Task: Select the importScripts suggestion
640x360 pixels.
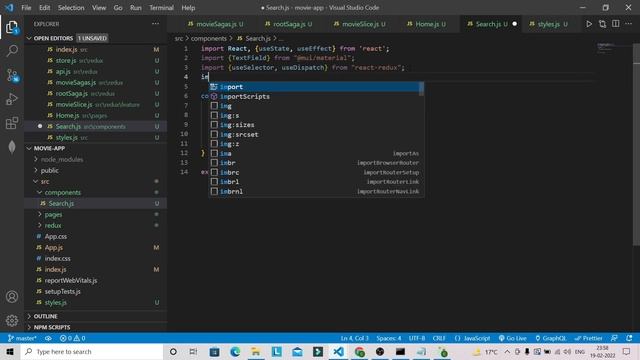Action: (x=314, y=97)
